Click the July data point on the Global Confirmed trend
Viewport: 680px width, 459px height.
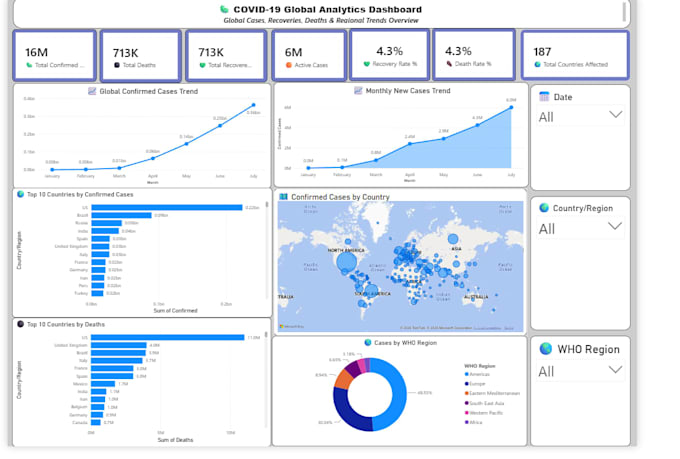click(254, 105)
